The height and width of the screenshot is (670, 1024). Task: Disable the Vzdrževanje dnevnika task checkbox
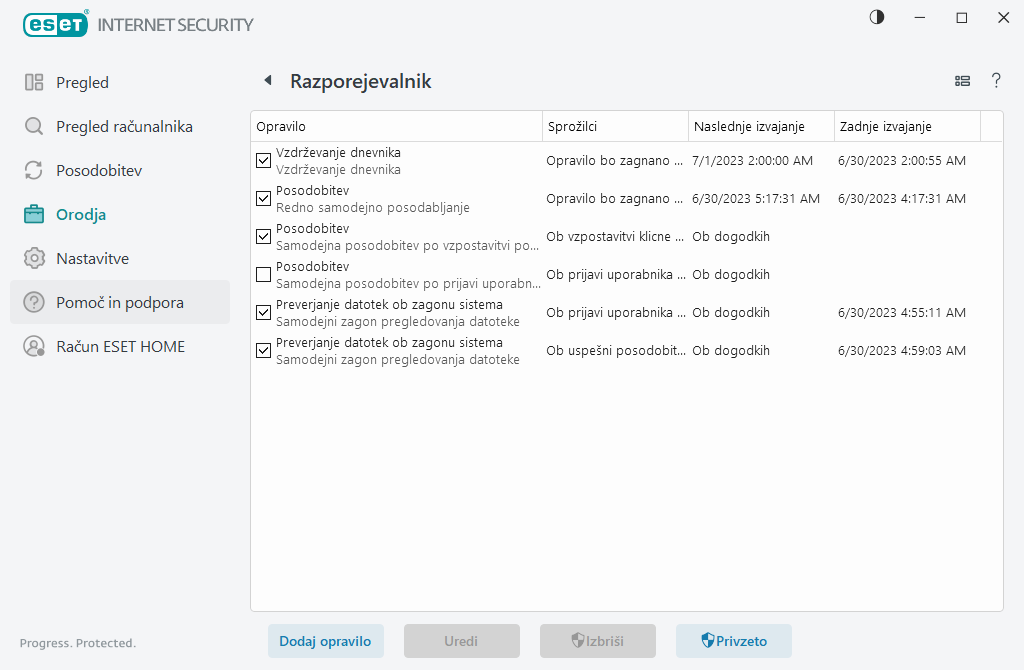[x=264, y=160]
